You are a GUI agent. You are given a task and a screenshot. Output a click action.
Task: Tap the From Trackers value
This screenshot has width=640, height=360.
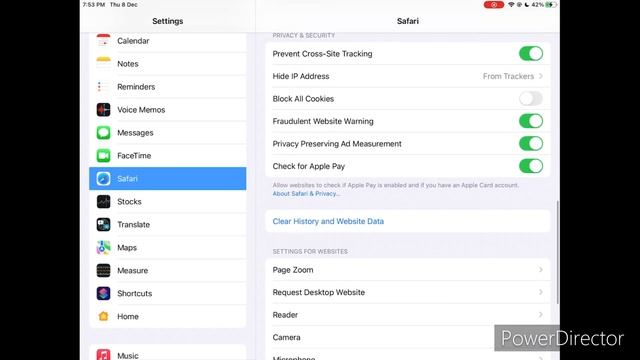508,76
